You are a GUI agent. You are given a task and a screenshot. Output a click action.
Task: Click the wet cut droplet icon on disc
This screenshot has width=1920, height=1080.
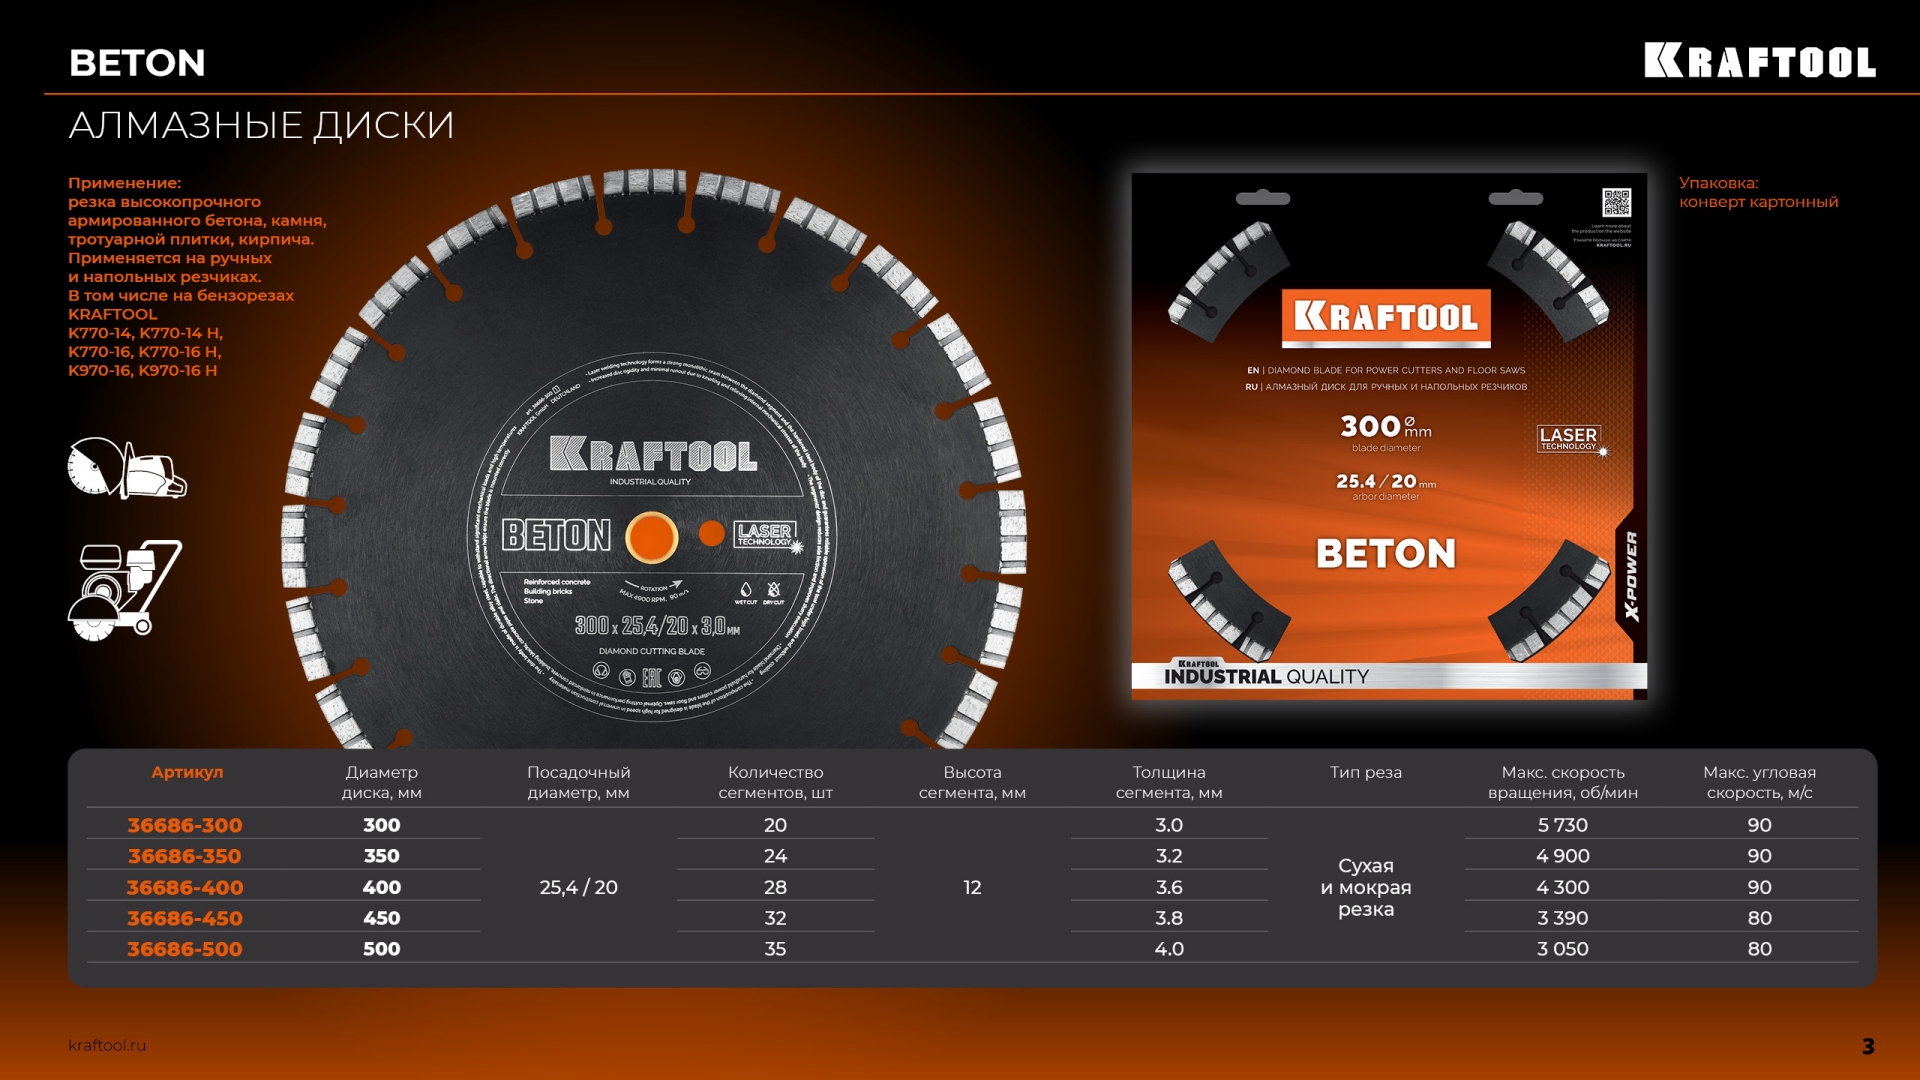click(745, 589)
